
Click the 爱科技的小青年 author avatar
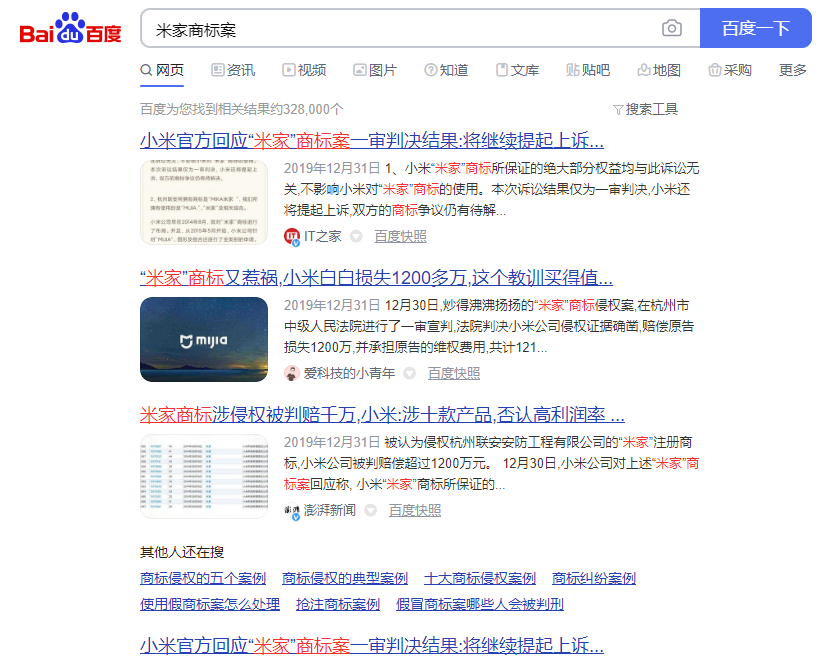click(292, 373)
